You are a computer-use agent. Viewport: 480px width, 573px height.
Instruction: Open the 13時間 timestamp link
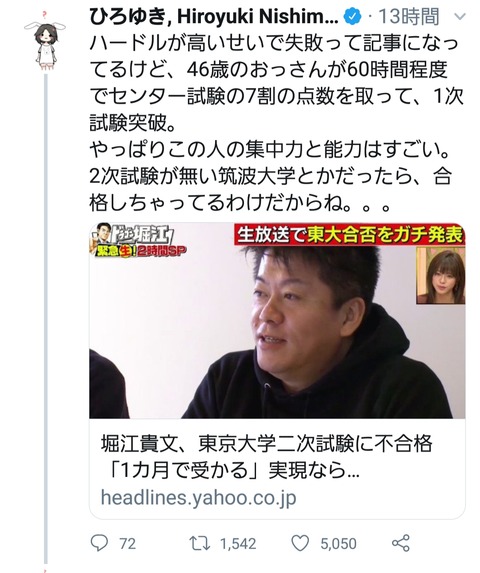408,17
